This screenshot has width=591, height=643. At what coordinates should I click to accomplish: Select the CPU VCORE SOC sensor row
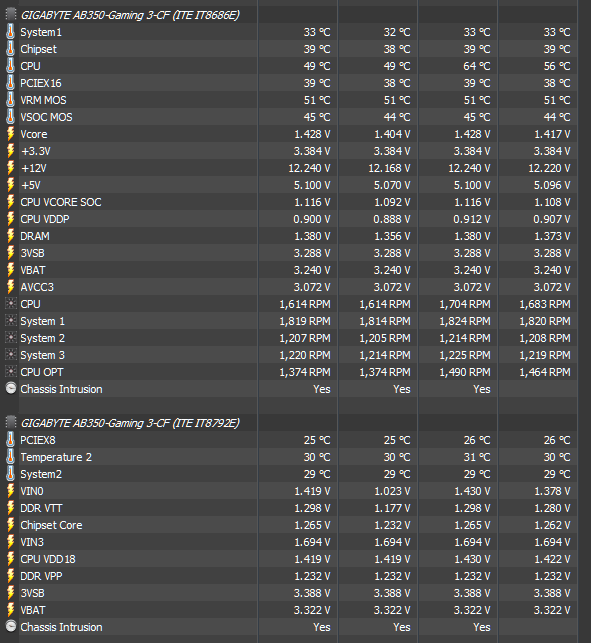pyautogui.click(x=291, y=202)
